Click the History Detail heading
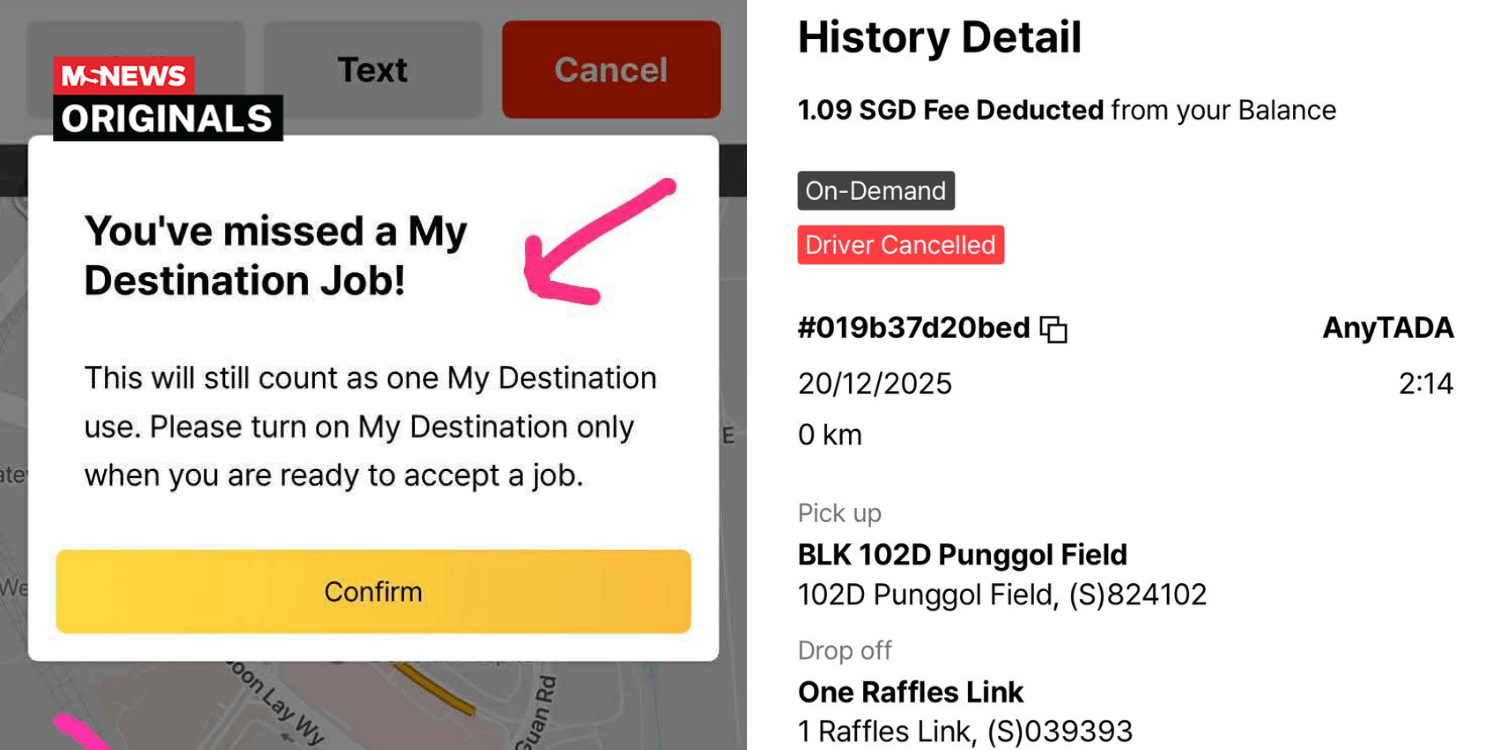This screenshot has height=750, width=1500. (x=939, y=39)
